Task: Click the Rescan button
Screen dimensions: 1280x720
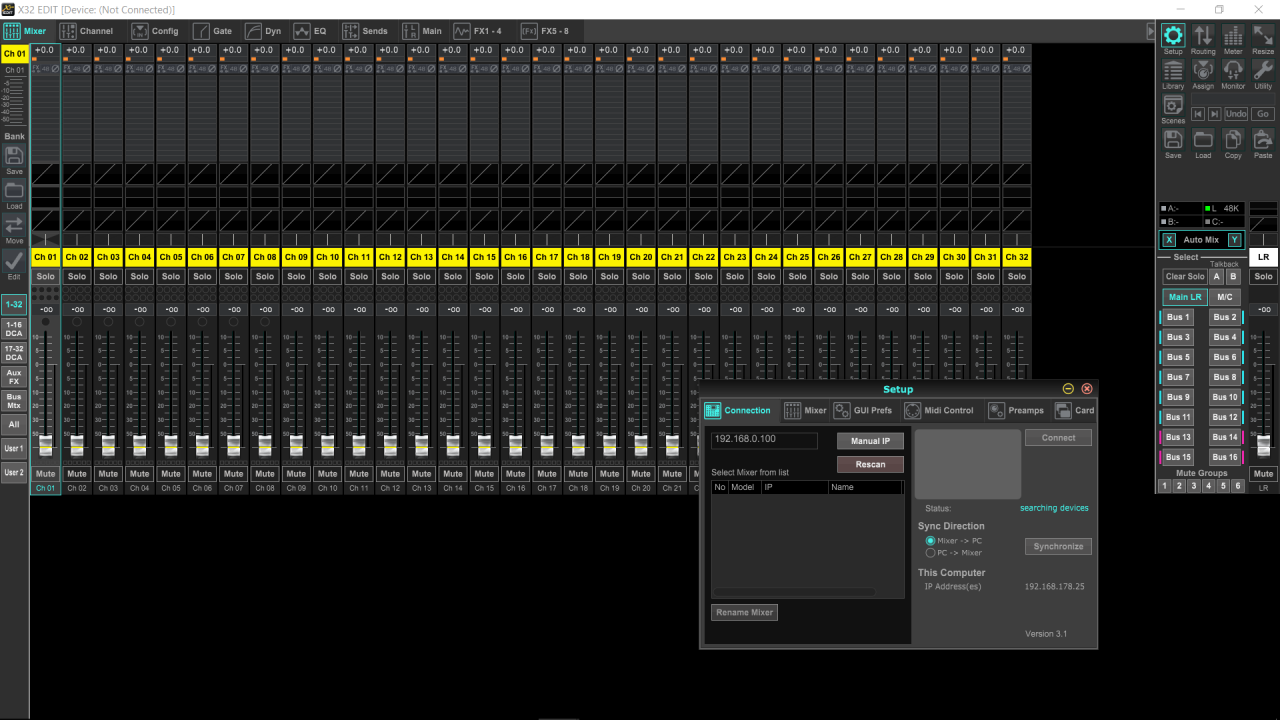Action: 870,464
